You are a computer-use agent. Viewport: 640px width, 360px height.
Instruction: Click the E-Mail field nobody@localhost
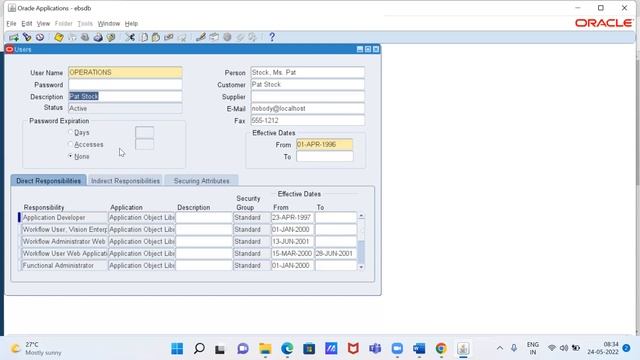pyautogui.click(x=307, y=109)
